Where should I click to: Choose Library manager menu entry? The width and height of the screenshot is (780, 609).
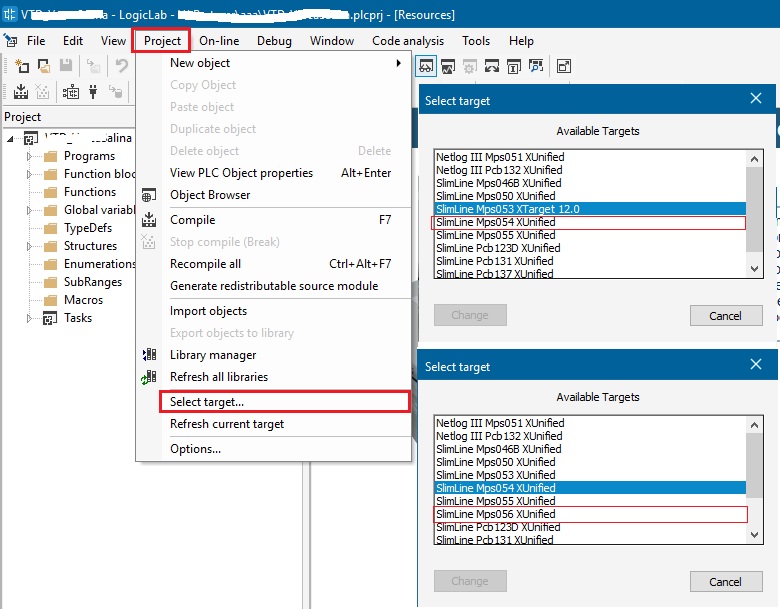tap(274, 355)
